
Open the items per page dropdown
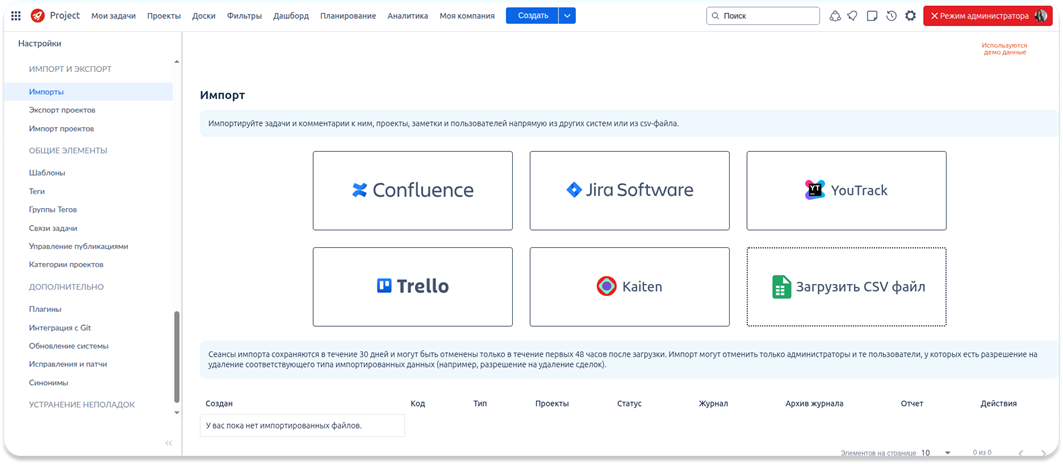coord(936,452)
